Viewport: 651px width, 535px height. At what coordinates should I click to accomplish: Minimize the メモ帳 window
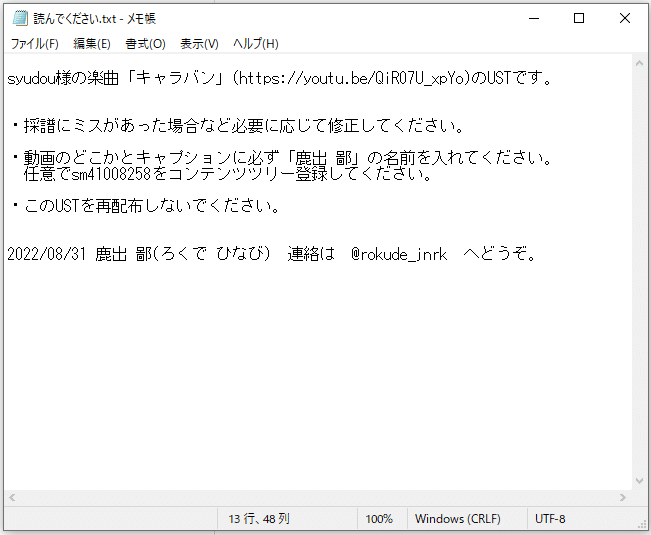click(x=534, y=18)
